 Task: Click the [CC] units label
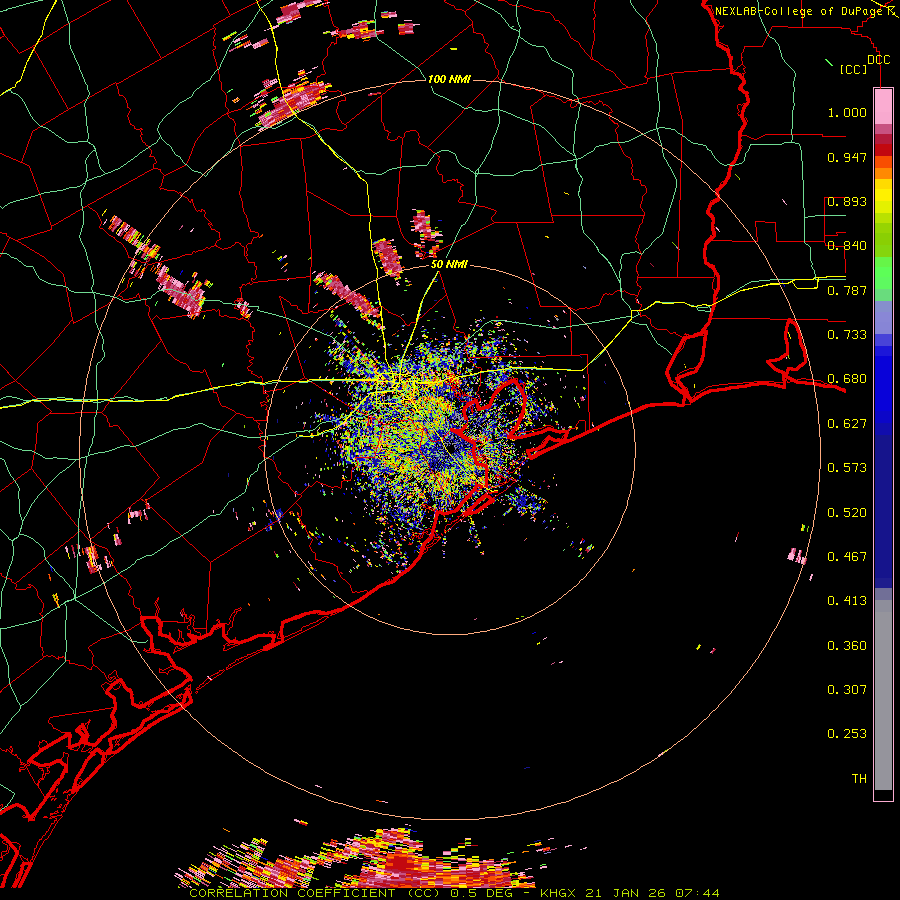854,69
